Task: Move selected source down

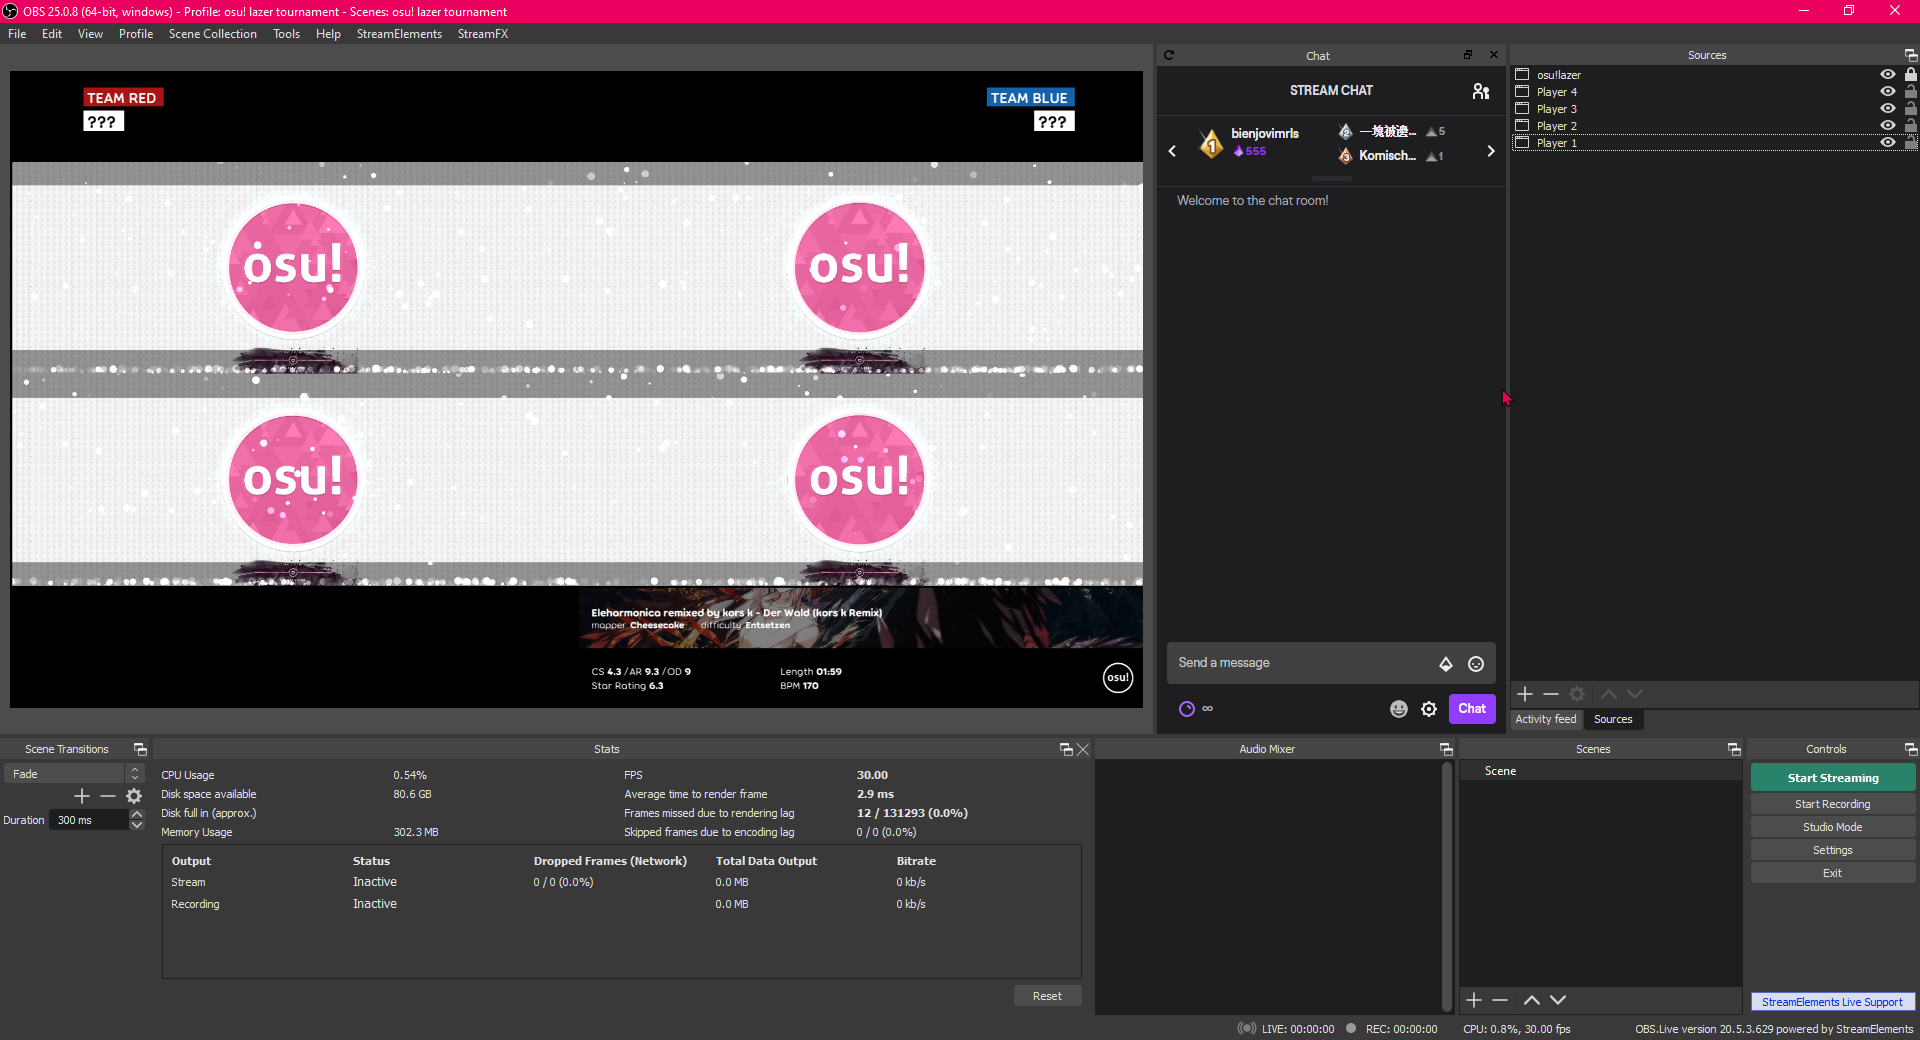Action: click(x=1635, y=694)
